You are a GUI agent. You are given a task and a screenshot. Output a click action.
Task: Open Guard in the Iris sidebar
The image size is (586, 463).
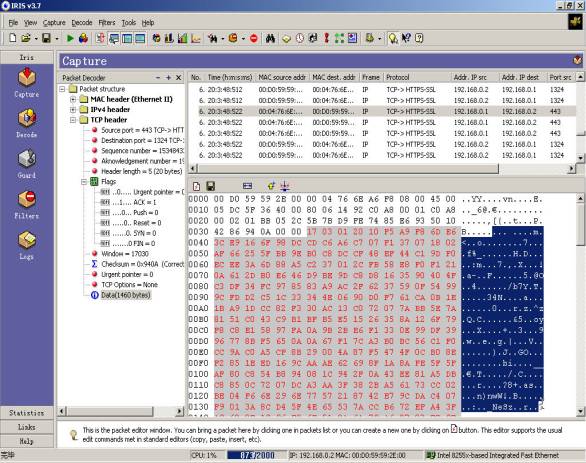click(x=27, y=164)
